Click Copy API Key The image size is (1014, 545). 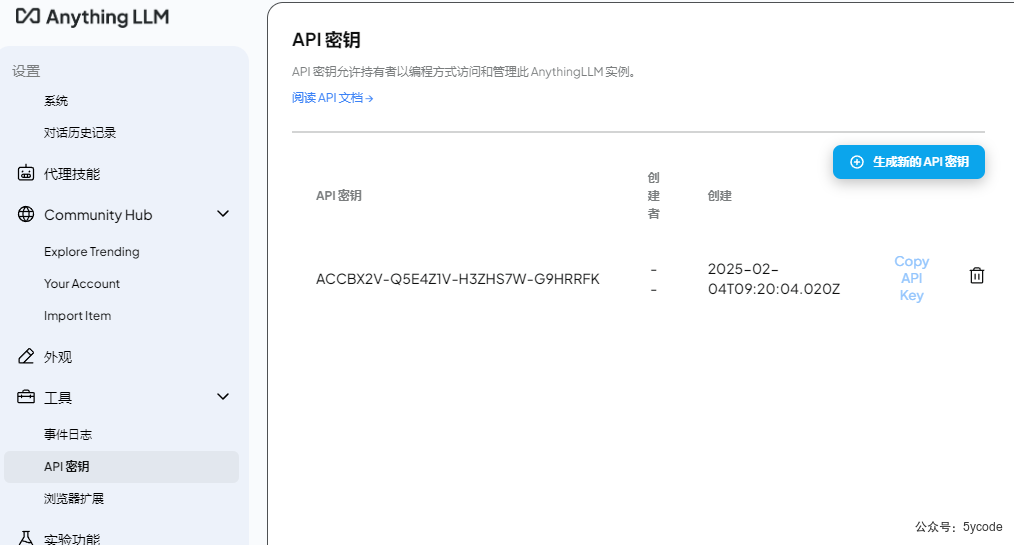(911, 278)
